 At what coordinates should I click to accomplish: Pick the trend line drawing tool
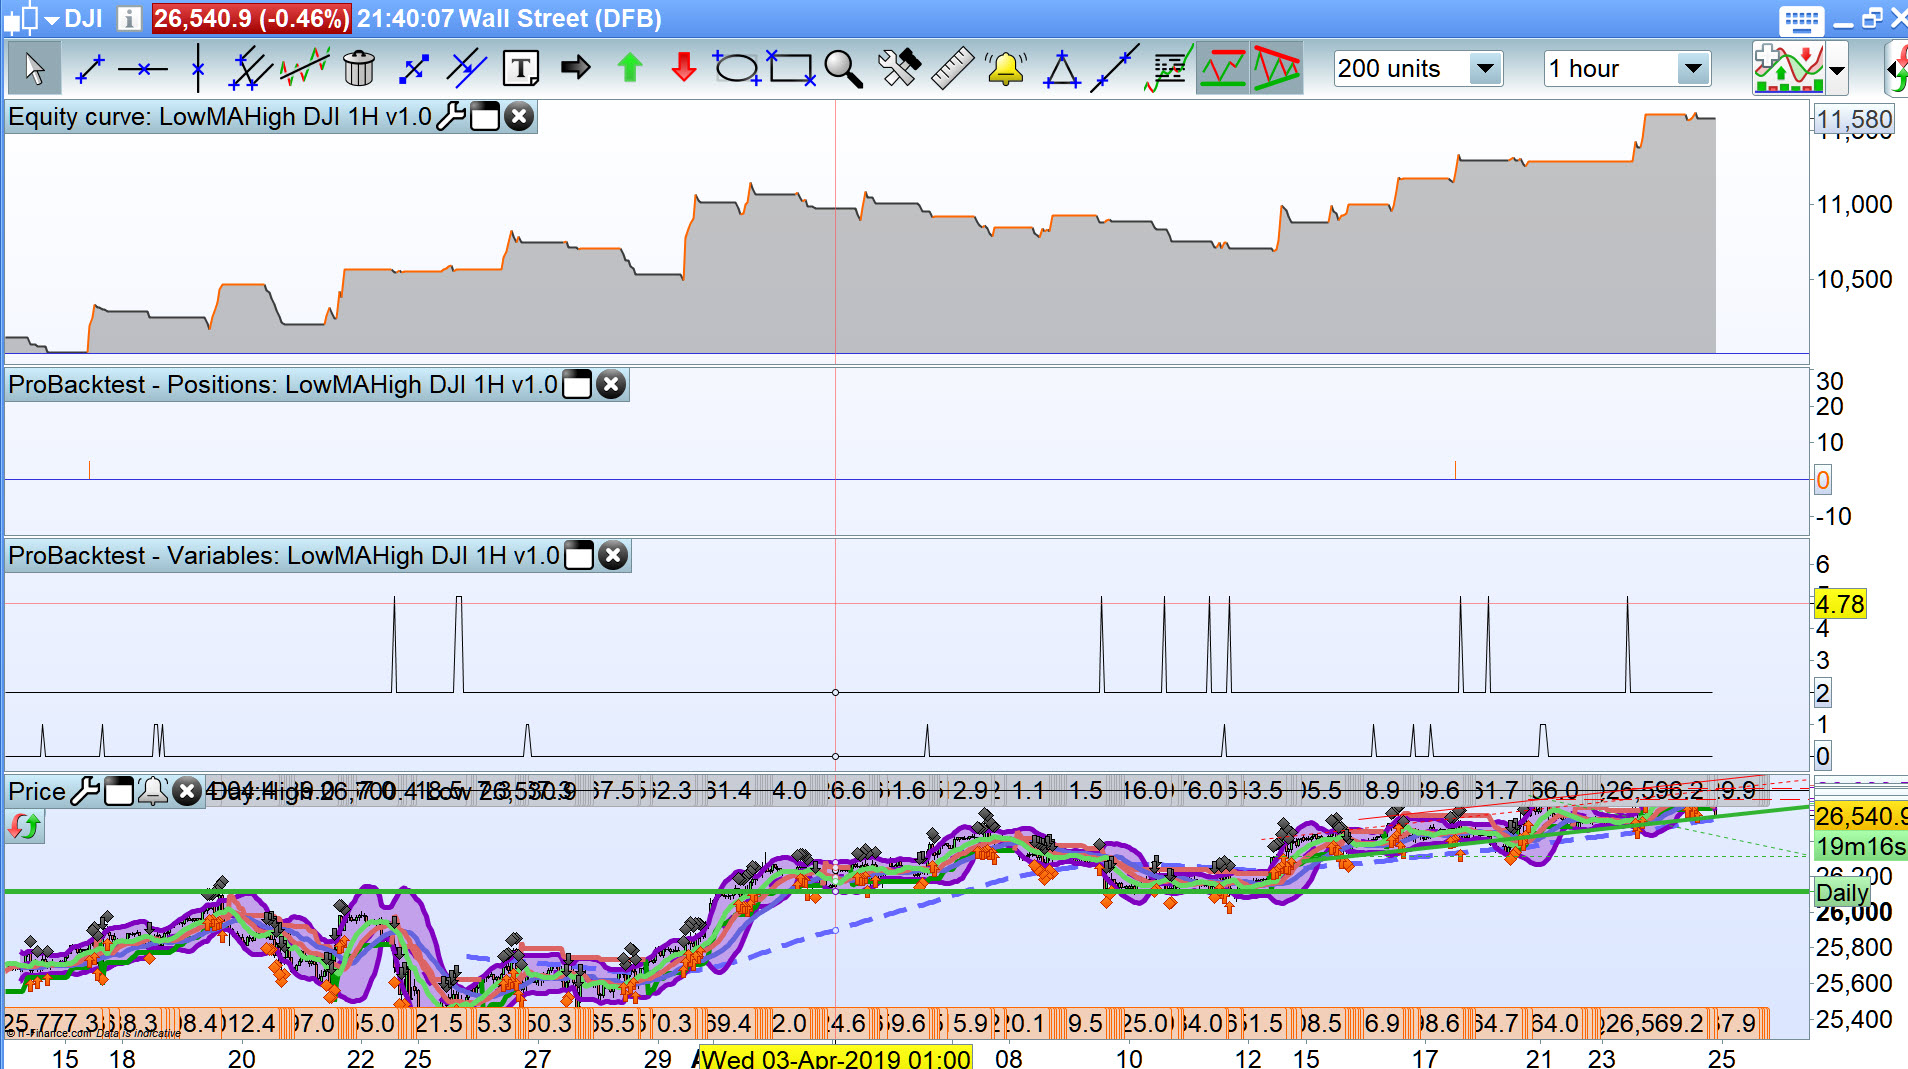click(90, 69)
